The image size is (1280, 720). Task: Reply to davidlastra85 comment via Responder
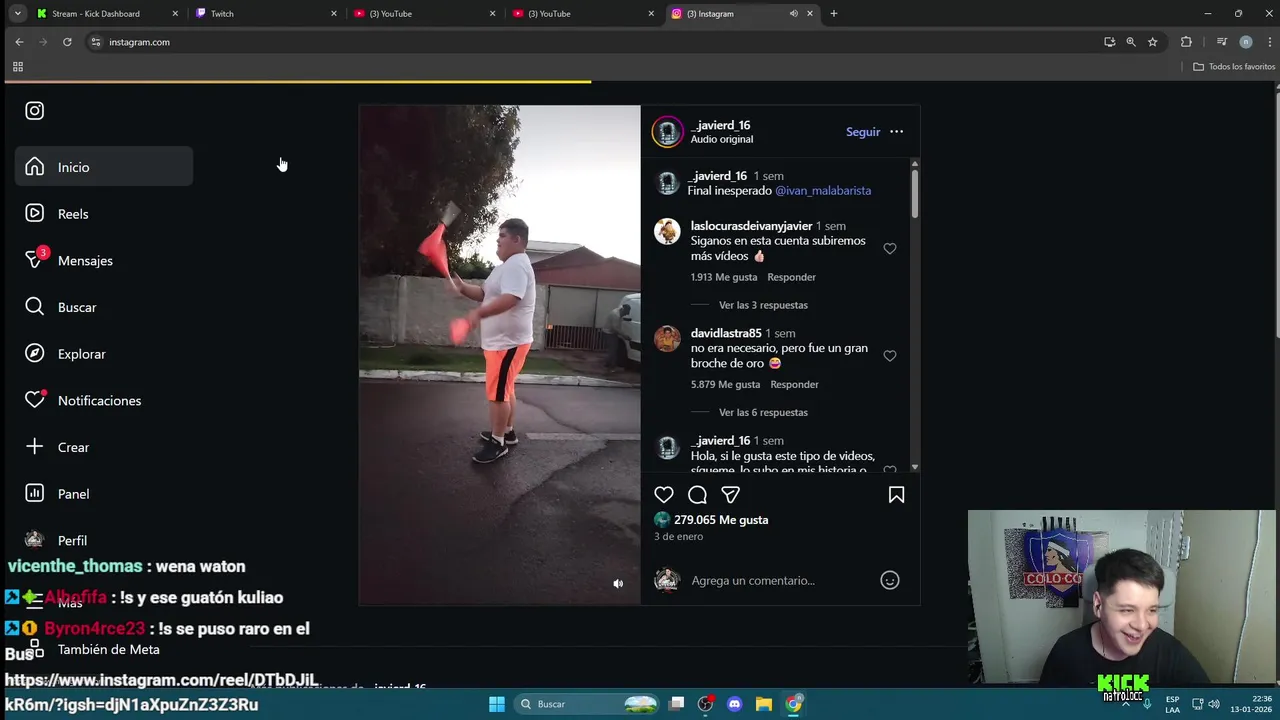tap(794, 384)
